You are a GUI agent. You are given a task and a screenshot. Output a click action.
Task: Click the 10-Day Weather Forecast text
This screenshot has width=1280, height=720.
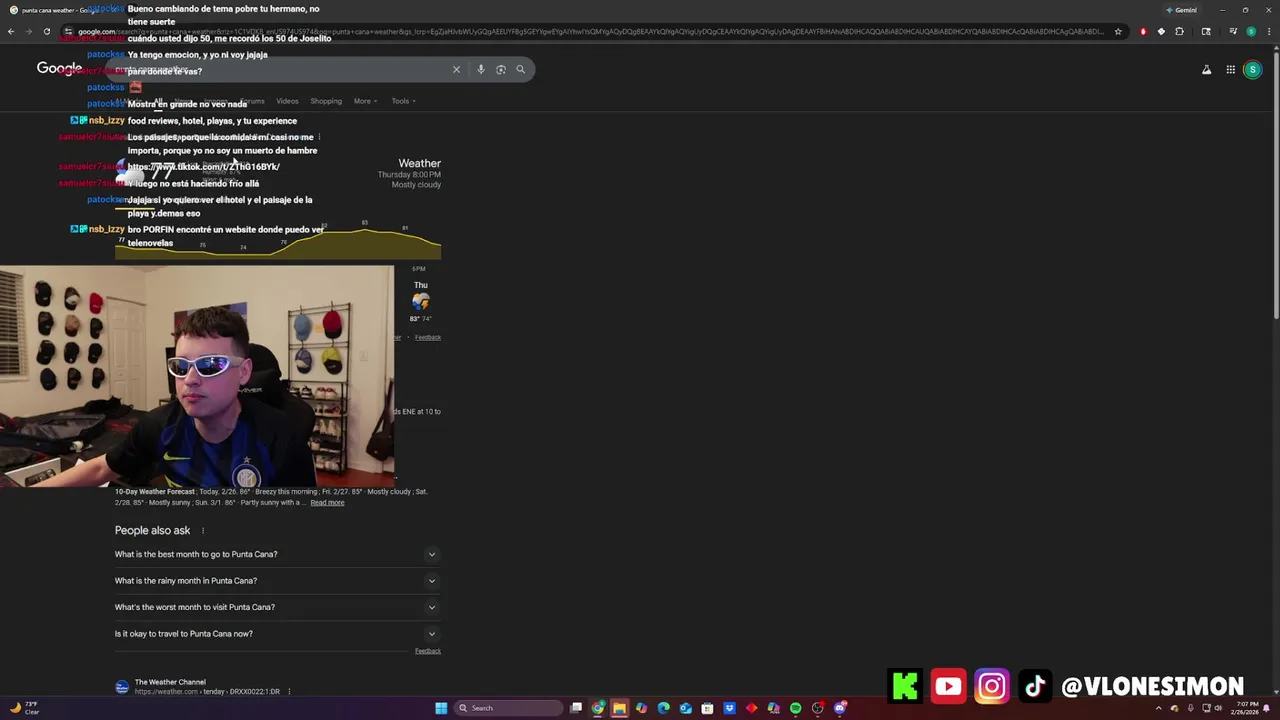(x=155, y=492)
